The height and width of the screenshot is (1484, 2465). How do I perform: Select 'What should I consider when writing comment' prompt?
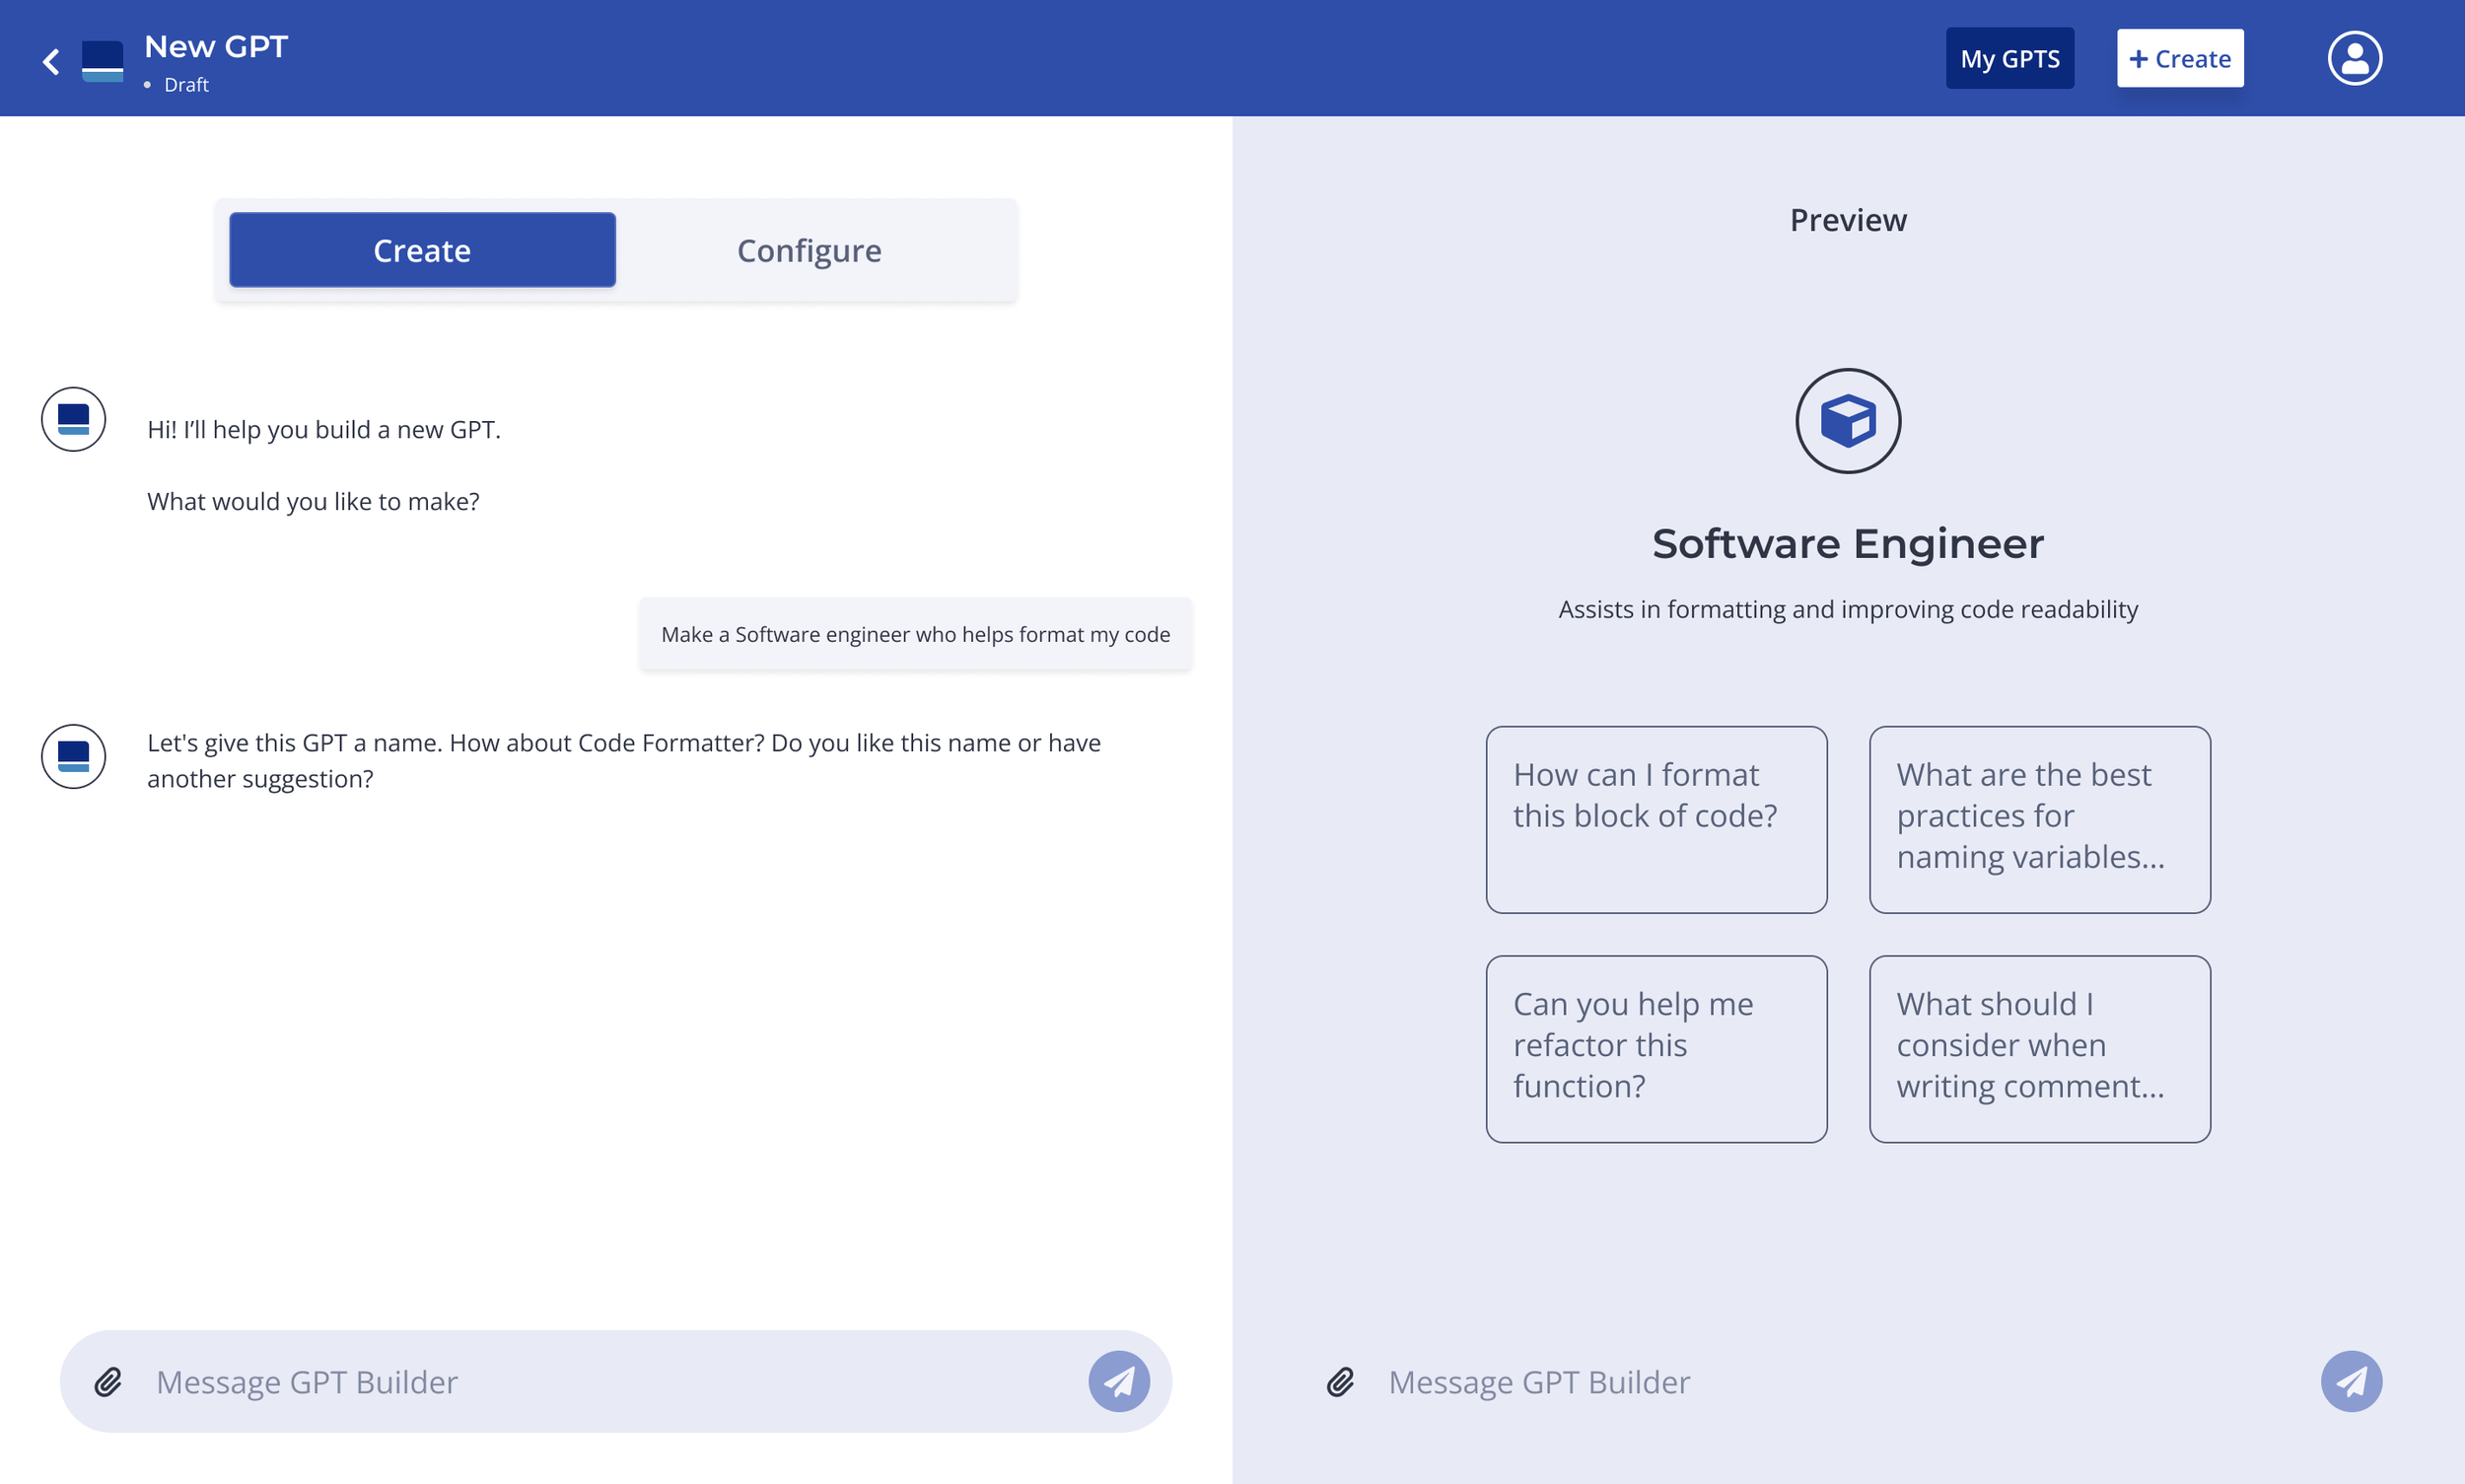click(2039, 1048)
